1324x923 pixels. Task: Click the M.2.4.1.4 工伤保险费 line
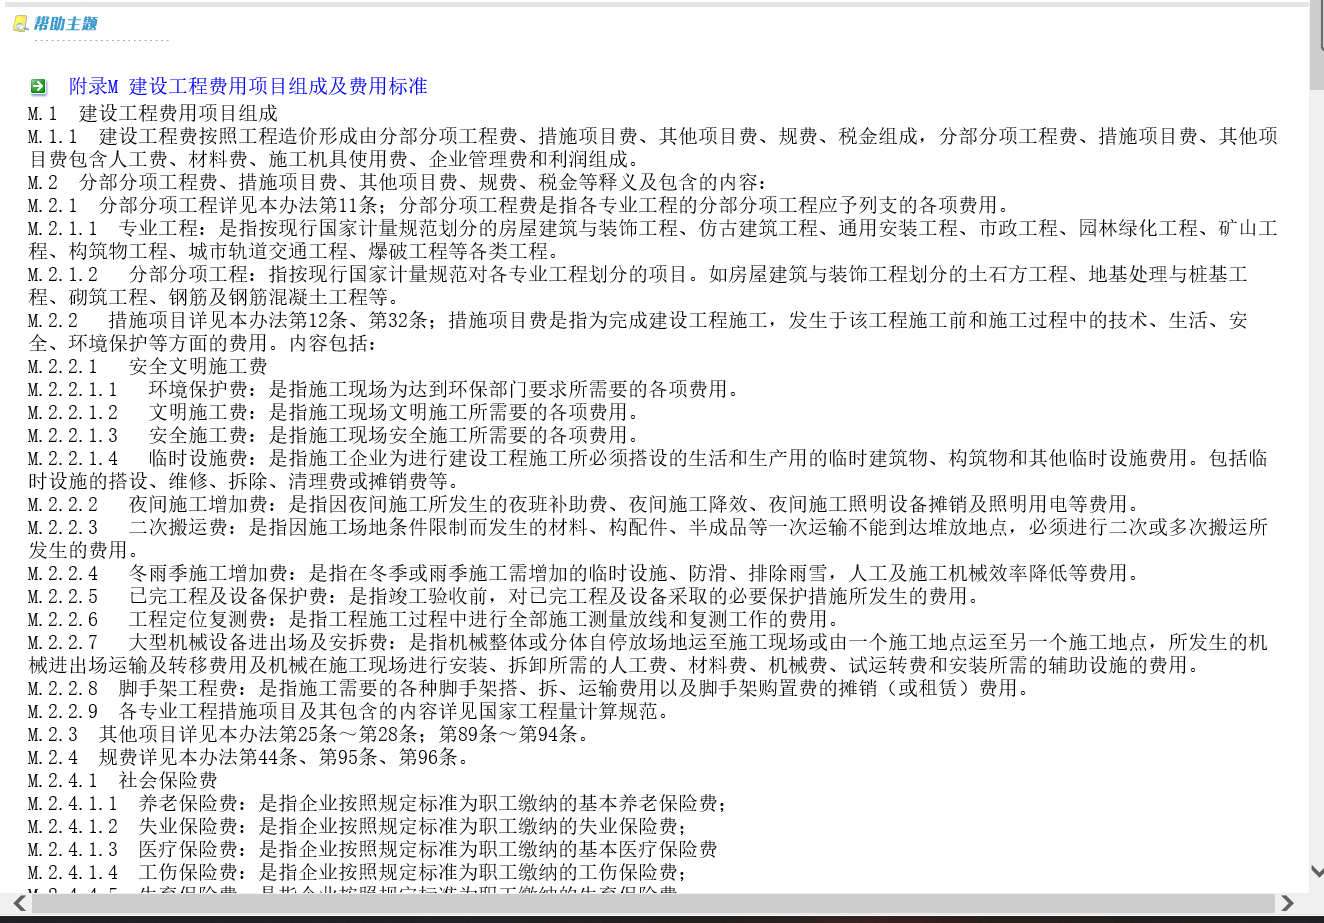(358, 873)
